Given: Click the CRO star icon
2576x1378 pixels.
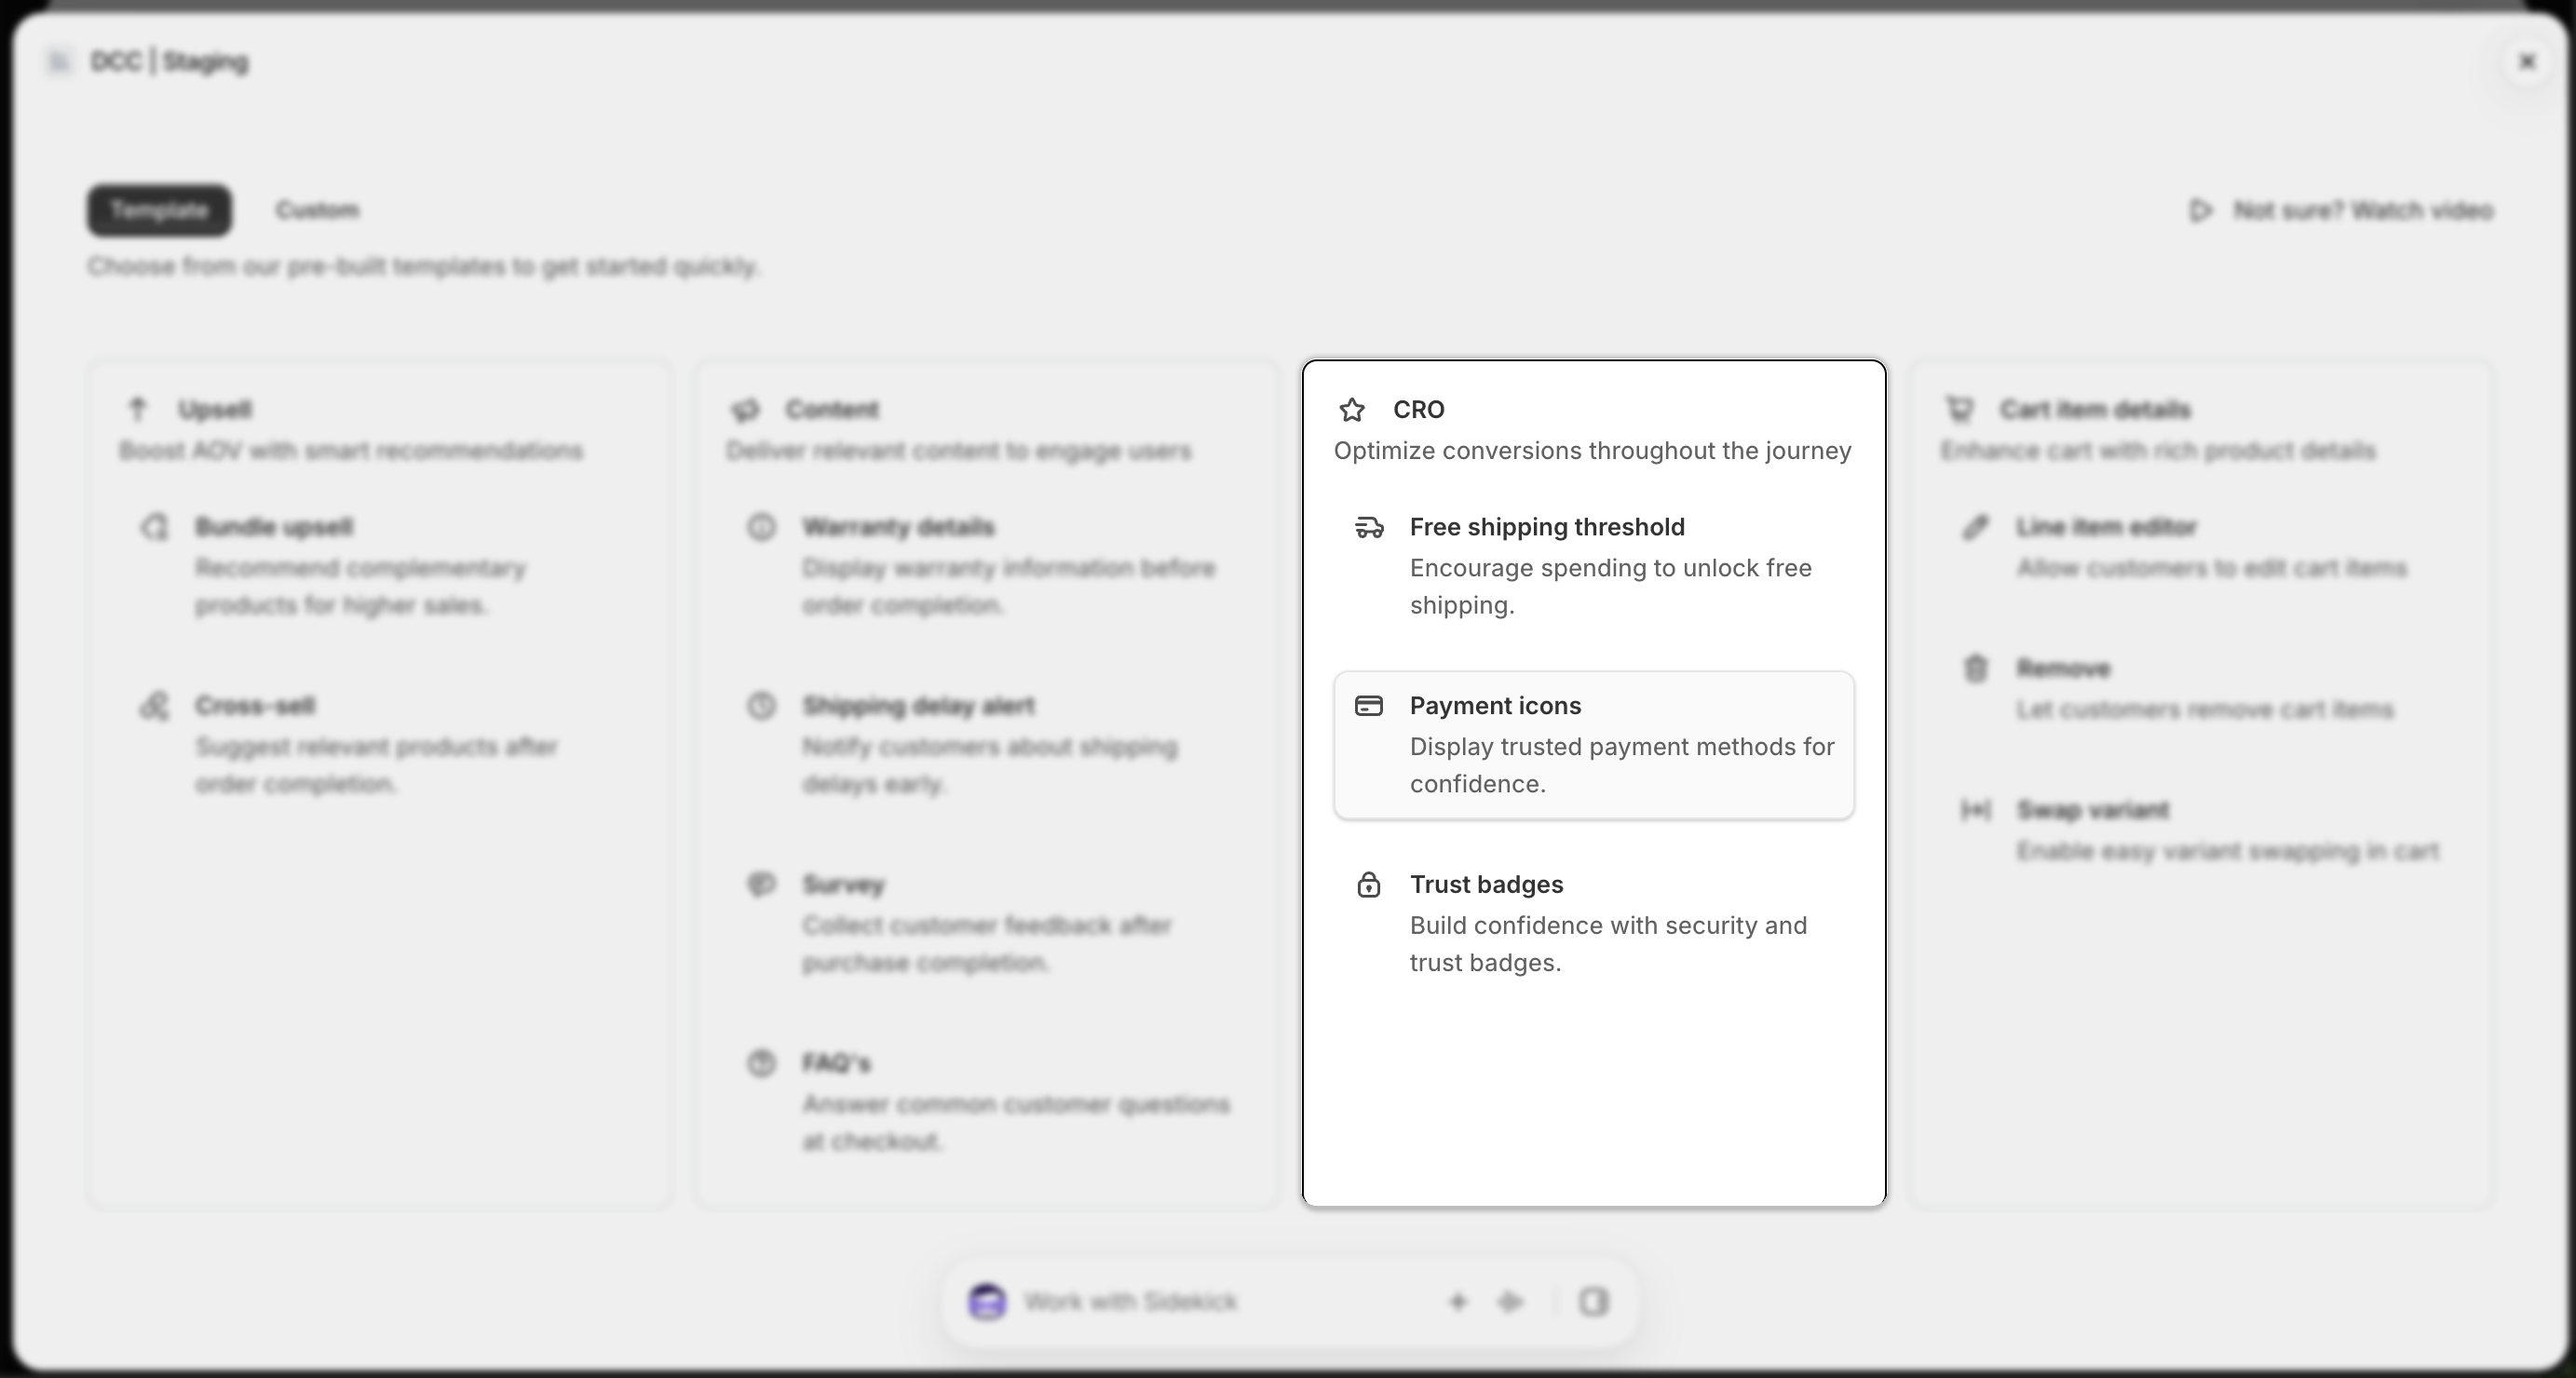Looking at the screenshot, I should click(1352, 410).
